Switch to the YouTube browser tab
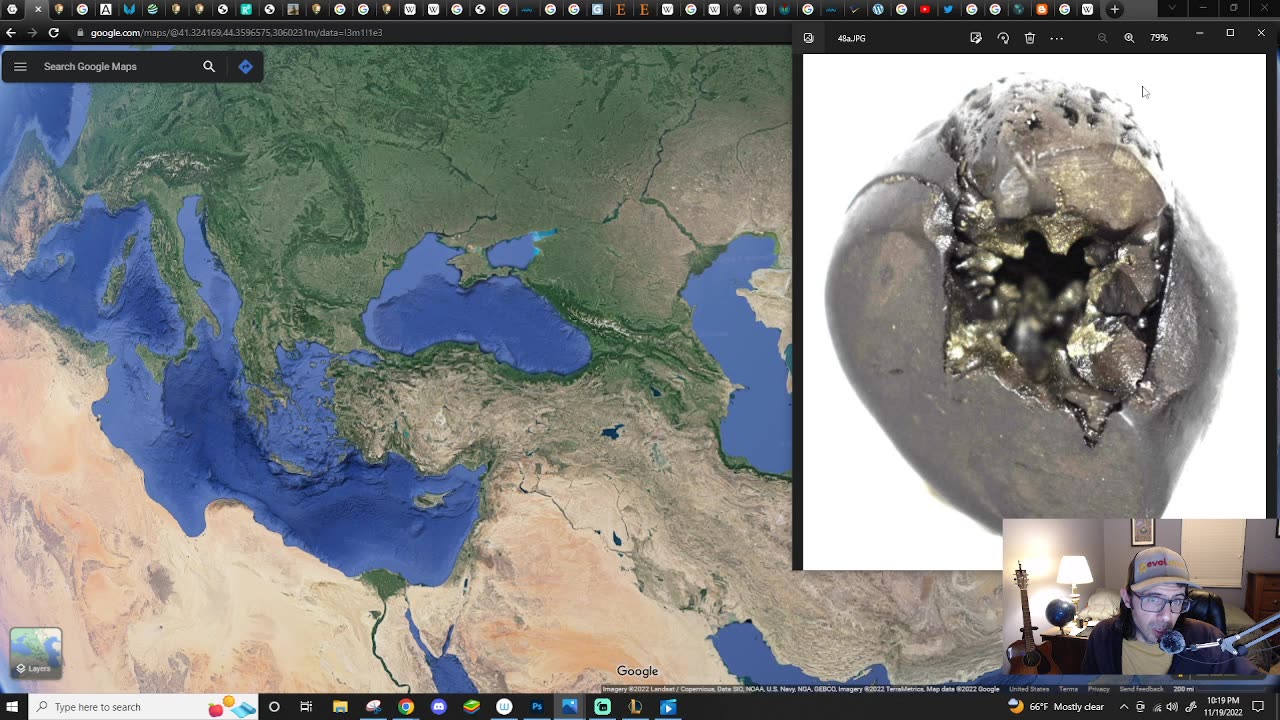The image size is (1280, 720). (x=925, y=9)
